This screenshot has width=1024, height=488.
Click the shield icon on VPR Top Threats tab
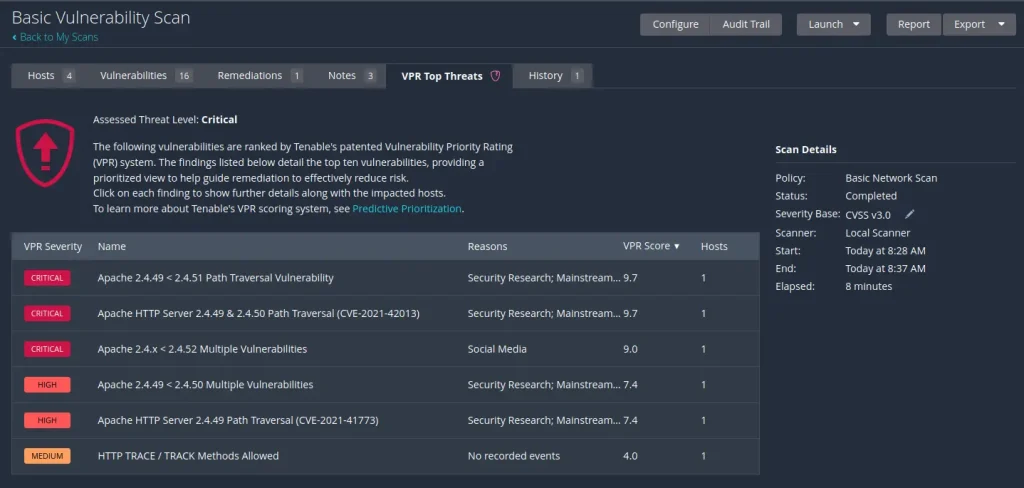click(495, 76)
